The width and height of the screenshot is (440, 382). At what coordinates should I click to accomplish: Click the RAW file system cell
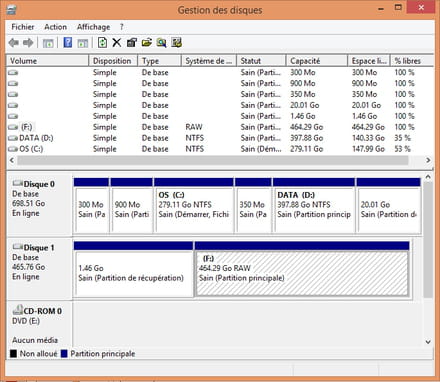(x=194, y=127)
